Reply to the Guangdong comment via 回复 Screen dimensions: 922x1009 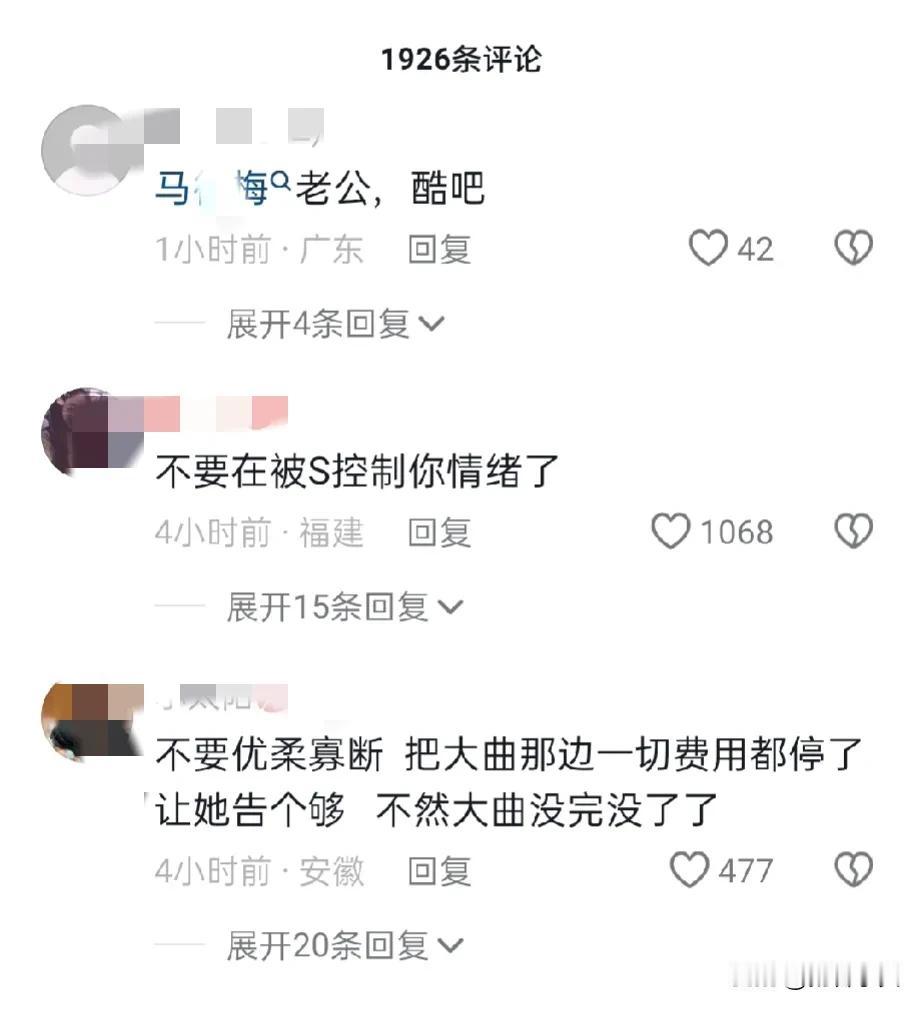(440, 249)
